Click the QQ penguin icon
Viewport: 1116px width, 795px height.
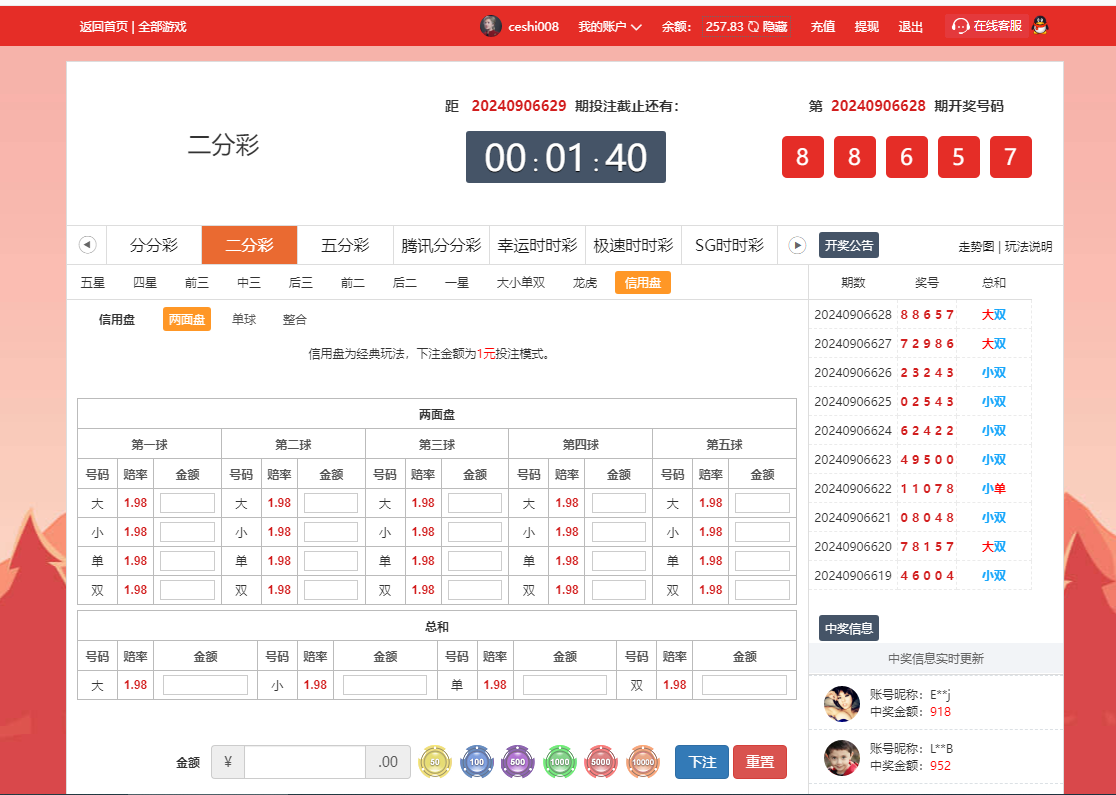point(1040,26)
